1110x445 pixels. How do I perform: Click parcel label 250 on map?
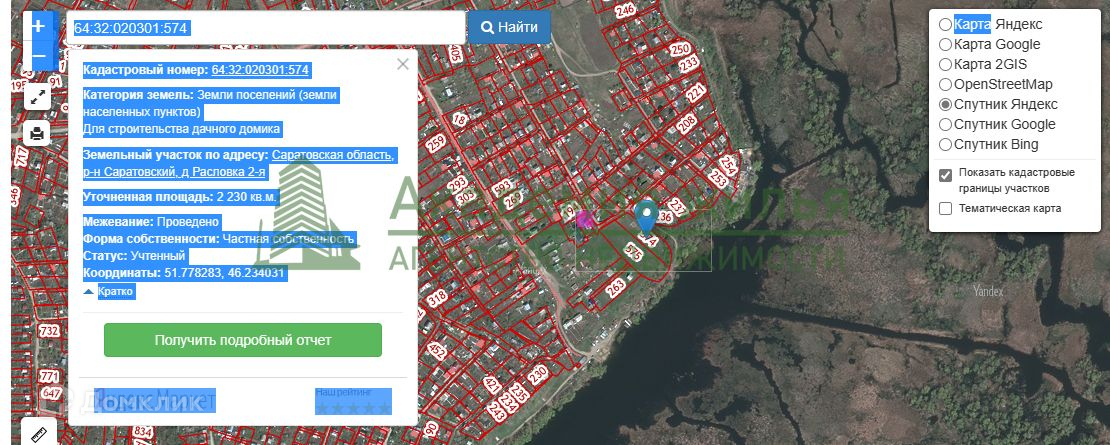point(680,50)
